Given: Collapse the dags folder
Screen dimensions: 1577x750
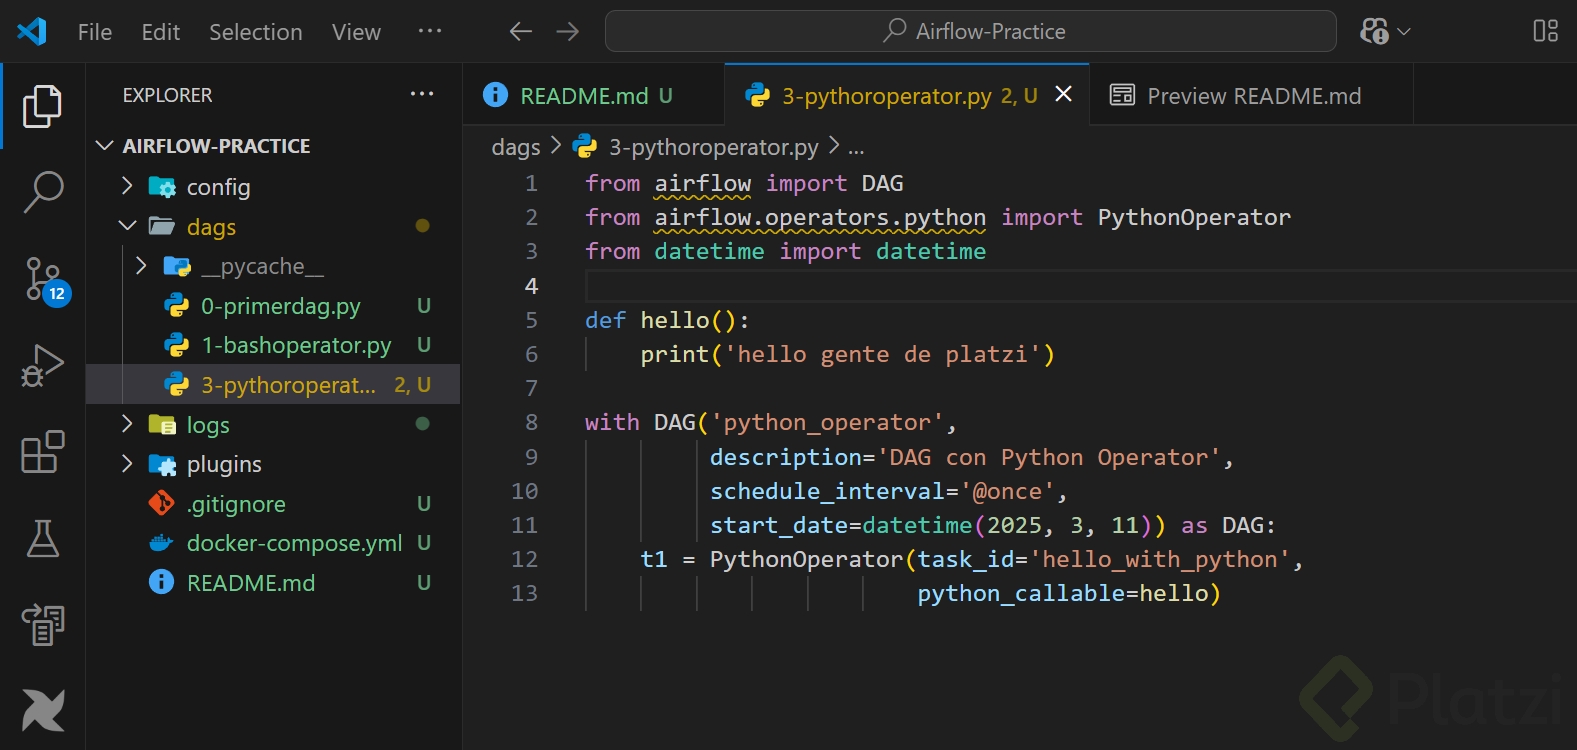Looking at the screenshot, I should tap(211, 227).
